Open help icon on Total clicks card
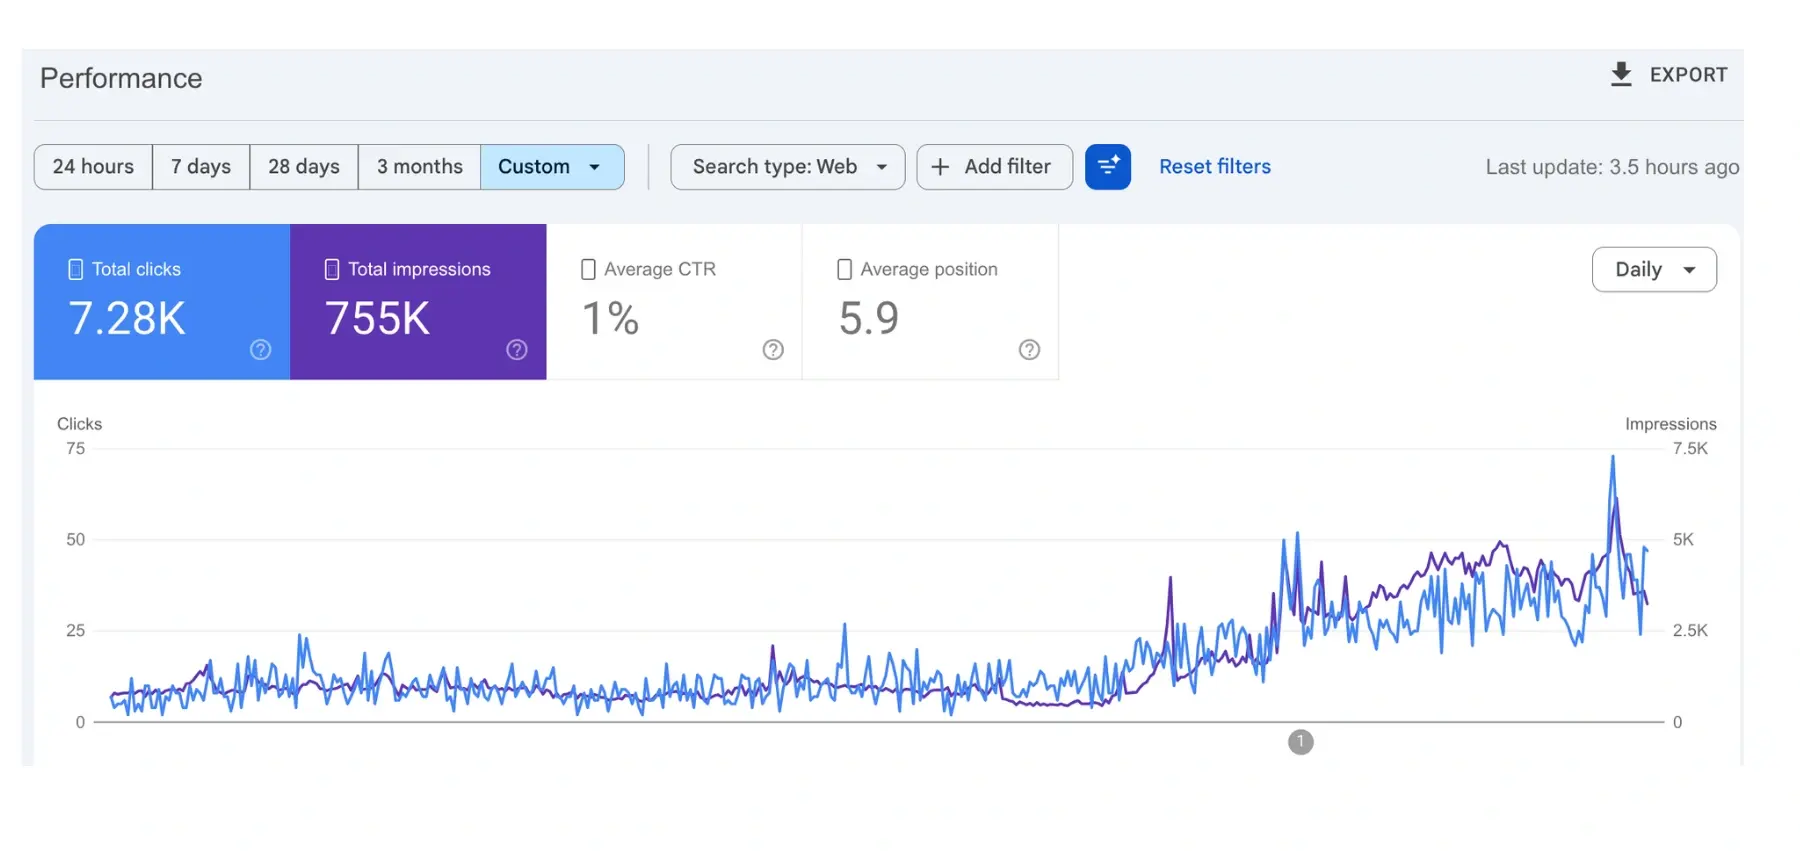Image resolution: width=1800 pixels, height=851 pixels. tap(261, 349)
